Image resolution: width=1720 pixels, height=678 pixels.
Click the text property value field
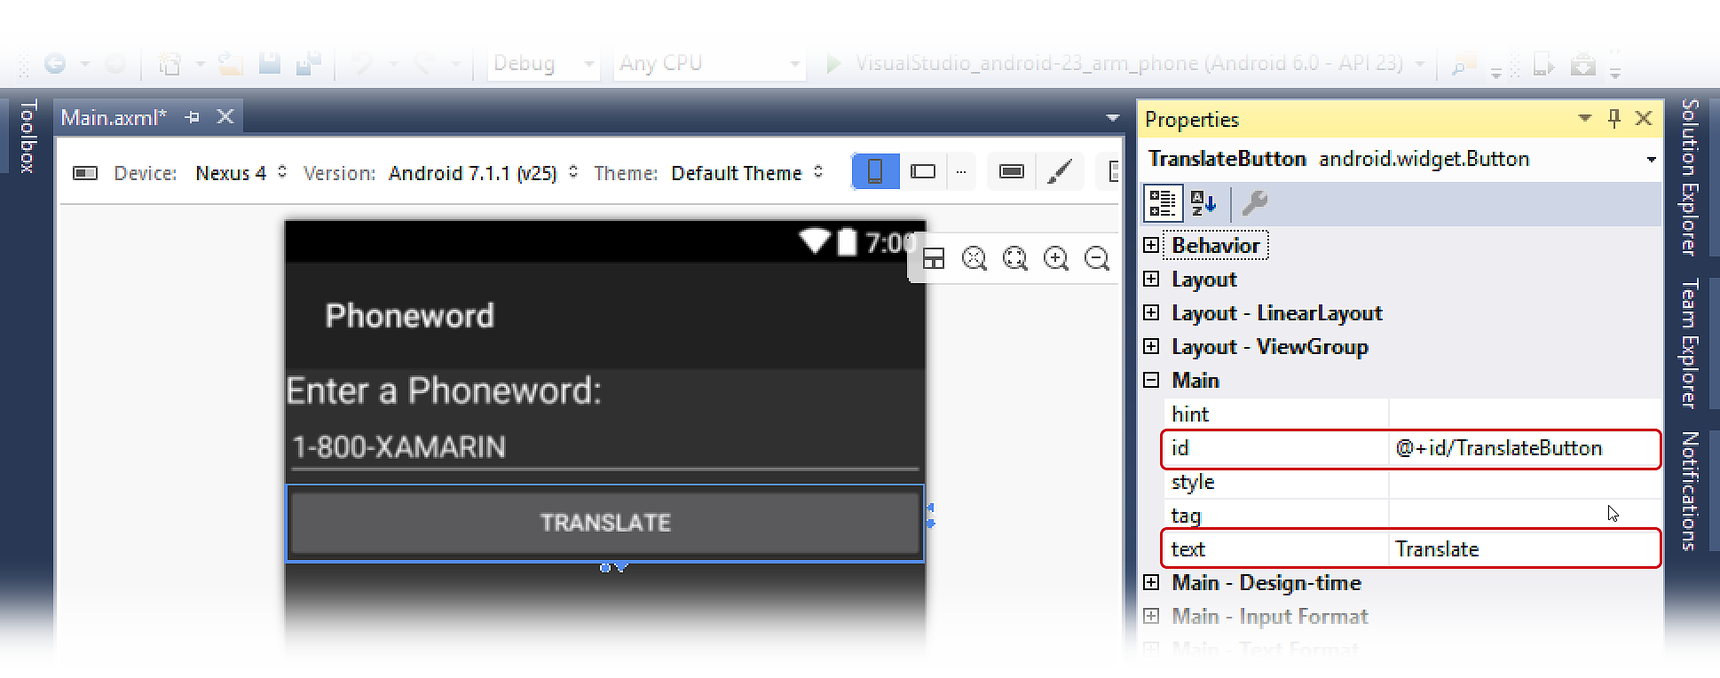(1522, 549)
